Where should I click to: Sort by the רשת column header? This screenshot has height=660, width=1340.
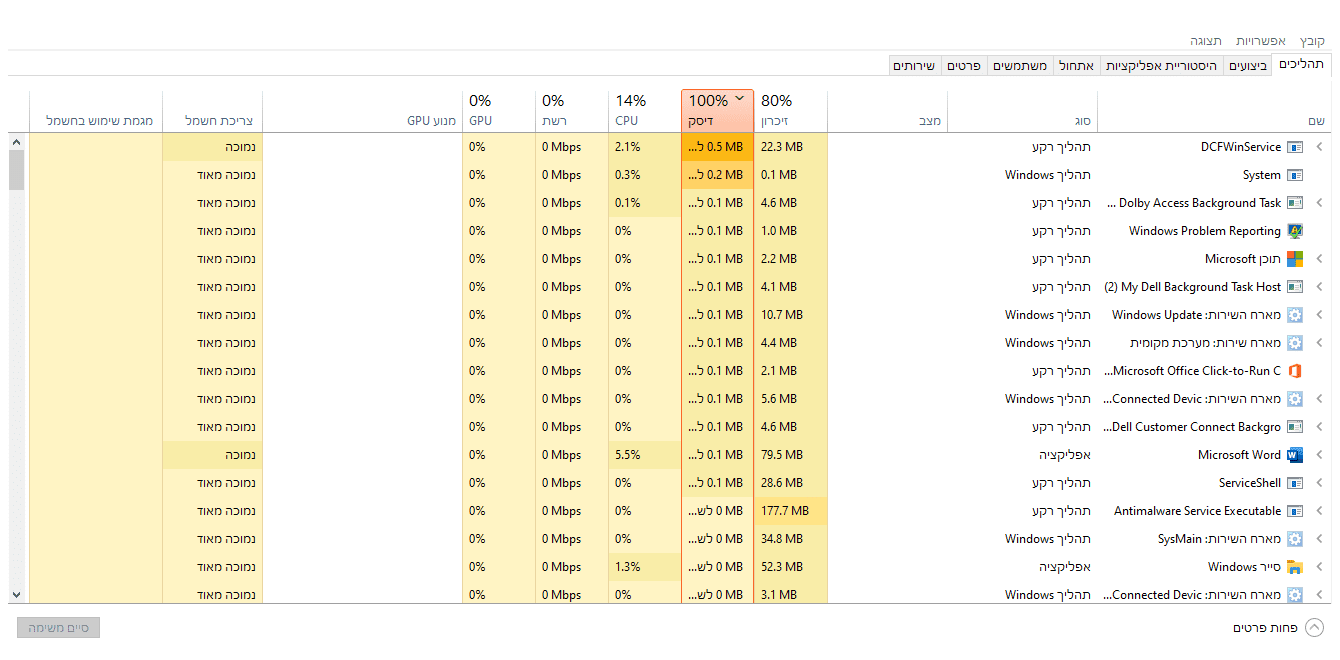pos(572,110)
